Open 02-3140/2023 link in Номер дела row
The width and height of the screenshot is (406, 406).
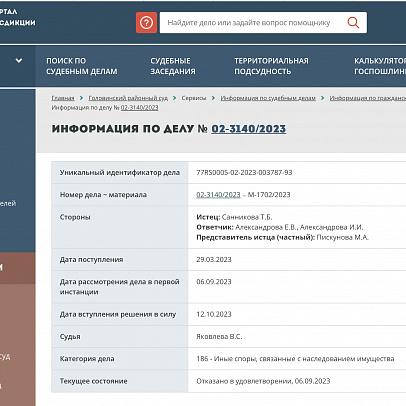click(218, 195)
